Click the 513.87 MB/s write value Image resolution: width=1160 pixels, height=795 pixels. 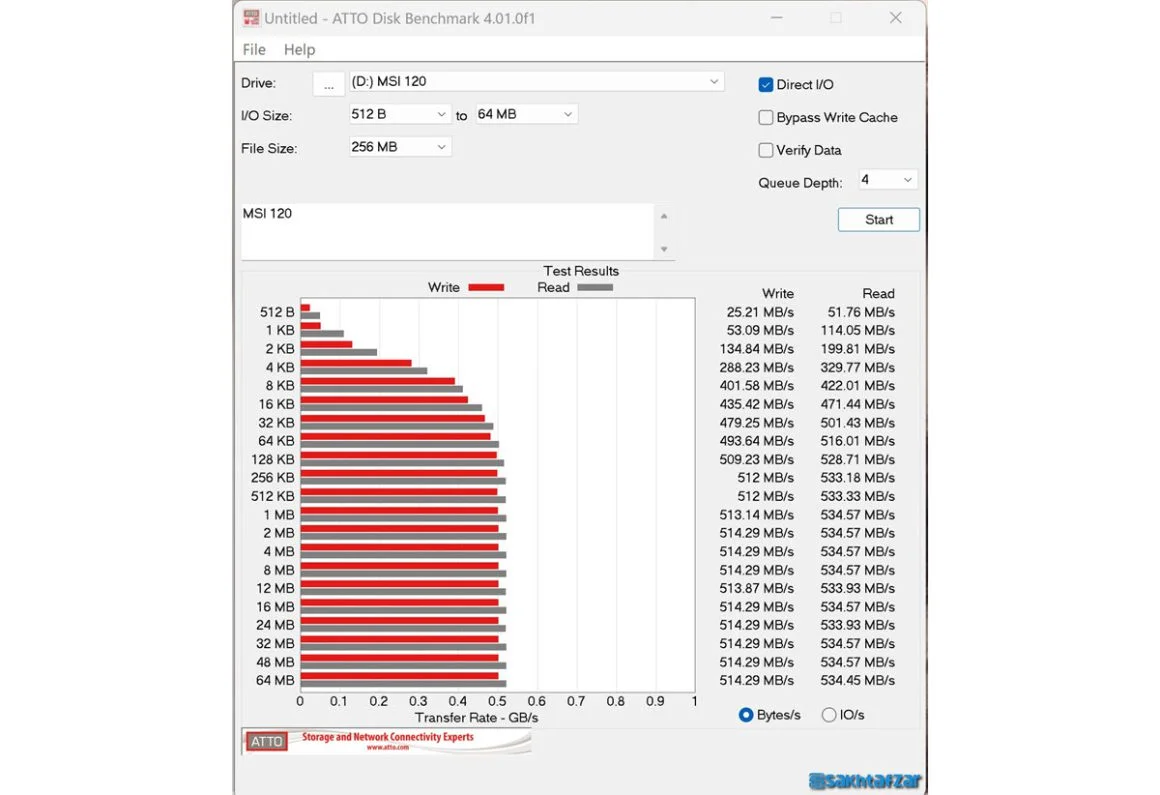(757, 589)
